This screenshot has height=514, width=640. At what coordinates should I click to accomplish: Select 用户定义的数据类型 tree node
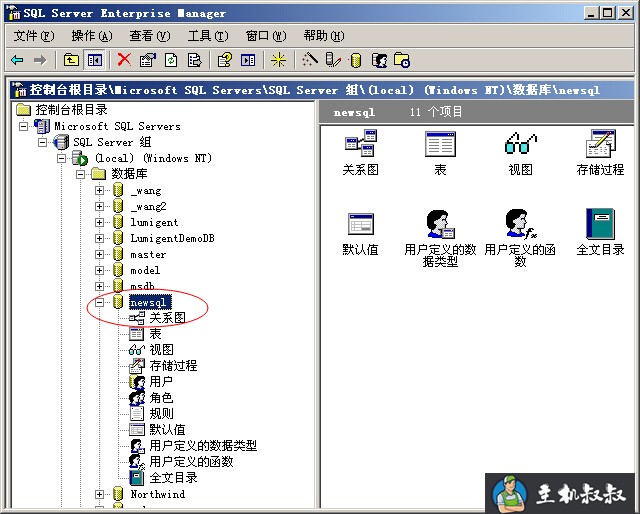pyautogui.click(x=203, y=446)
